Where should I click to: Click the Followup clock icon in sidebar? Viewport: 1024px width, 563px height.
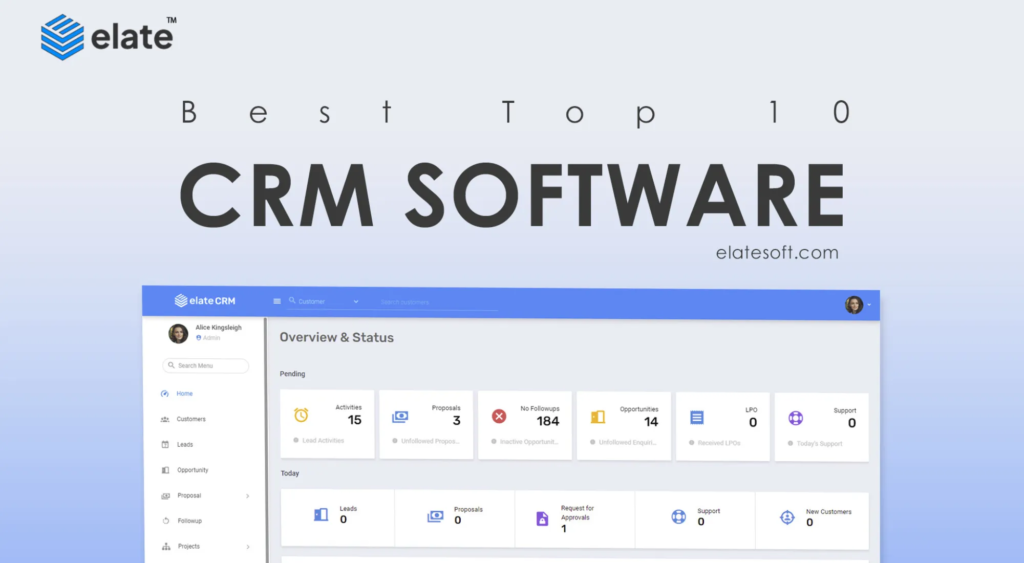166,521
